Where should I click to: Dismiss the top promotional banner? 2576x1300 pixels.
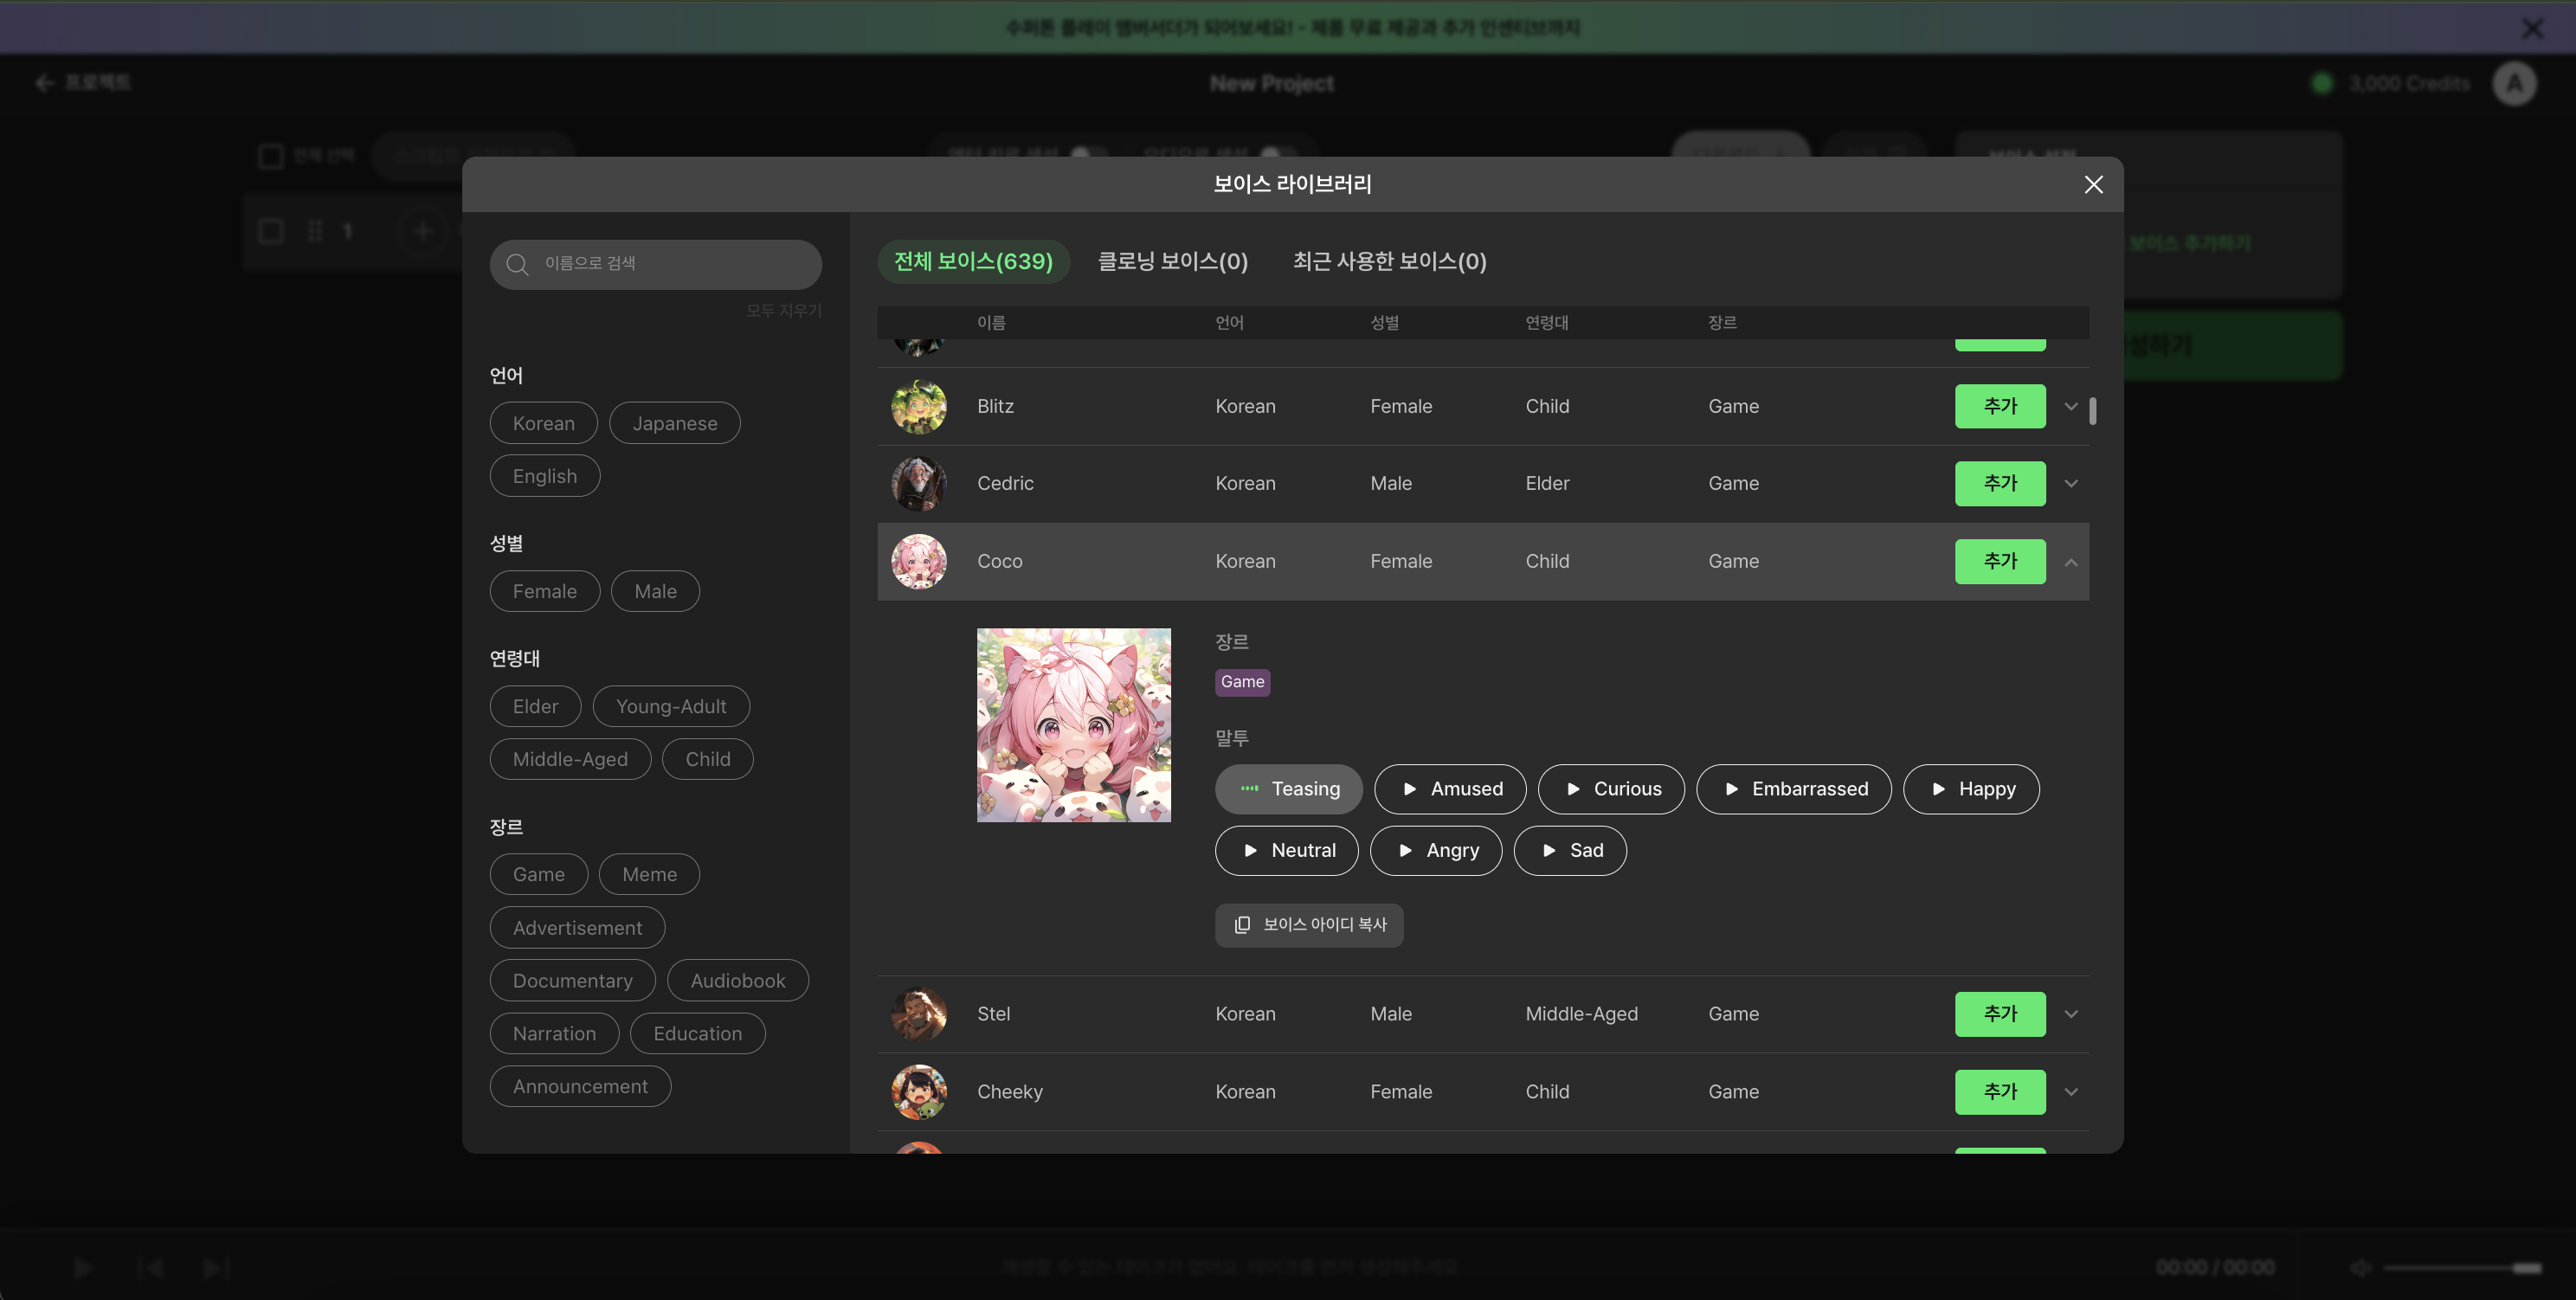tap(2532, 28)
